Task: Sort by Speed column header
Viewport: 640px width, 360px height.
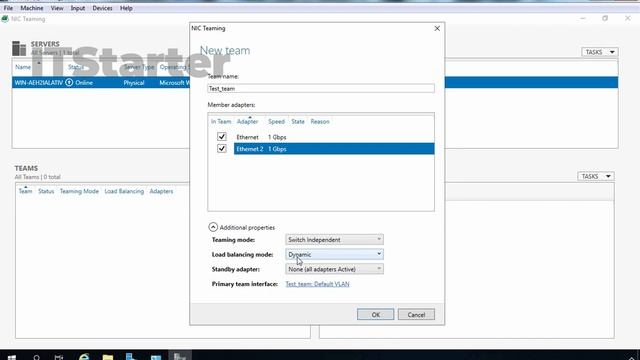Action: 276,122
